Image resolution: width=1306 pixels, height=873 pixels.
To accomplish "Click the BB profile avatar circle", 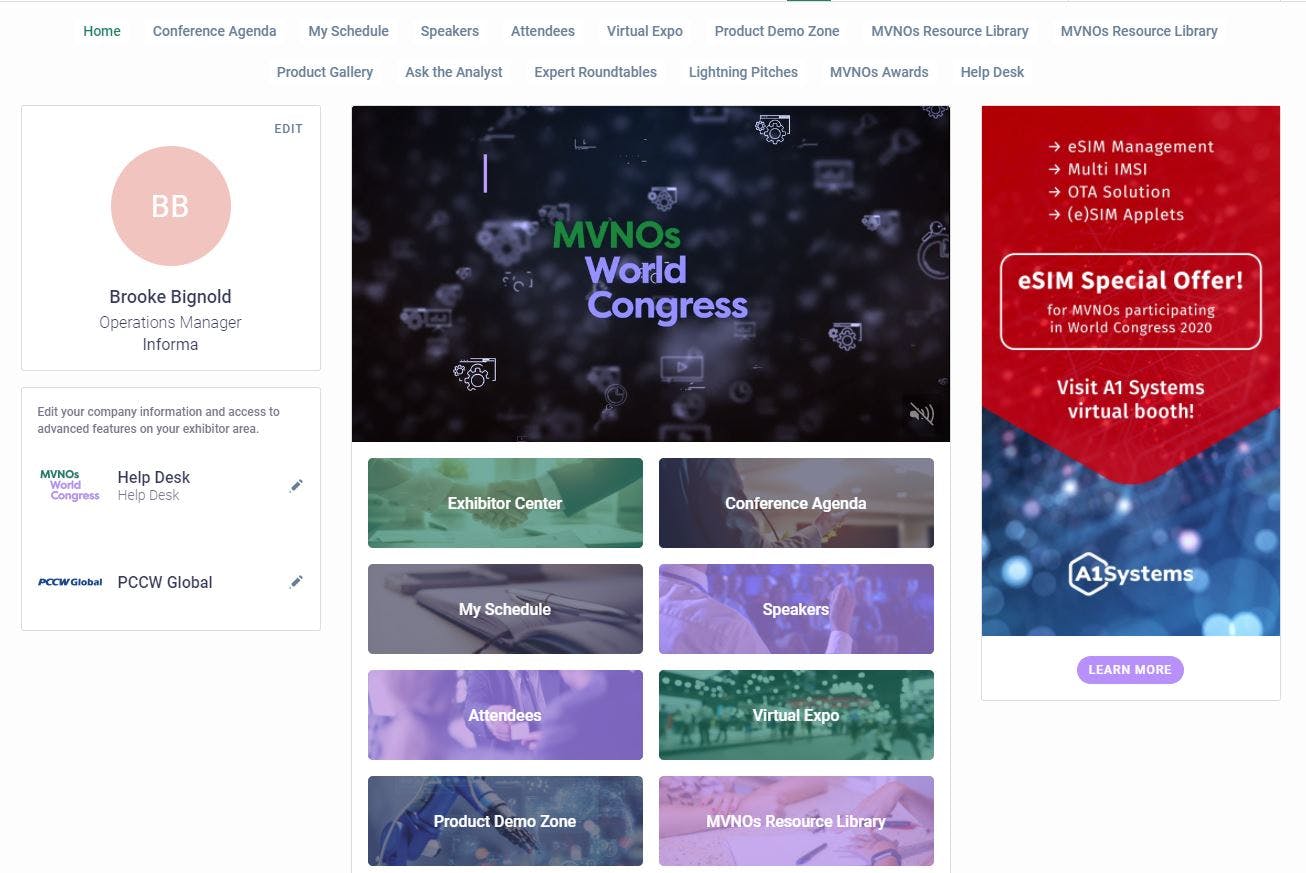I will click(x=171, y=206).
